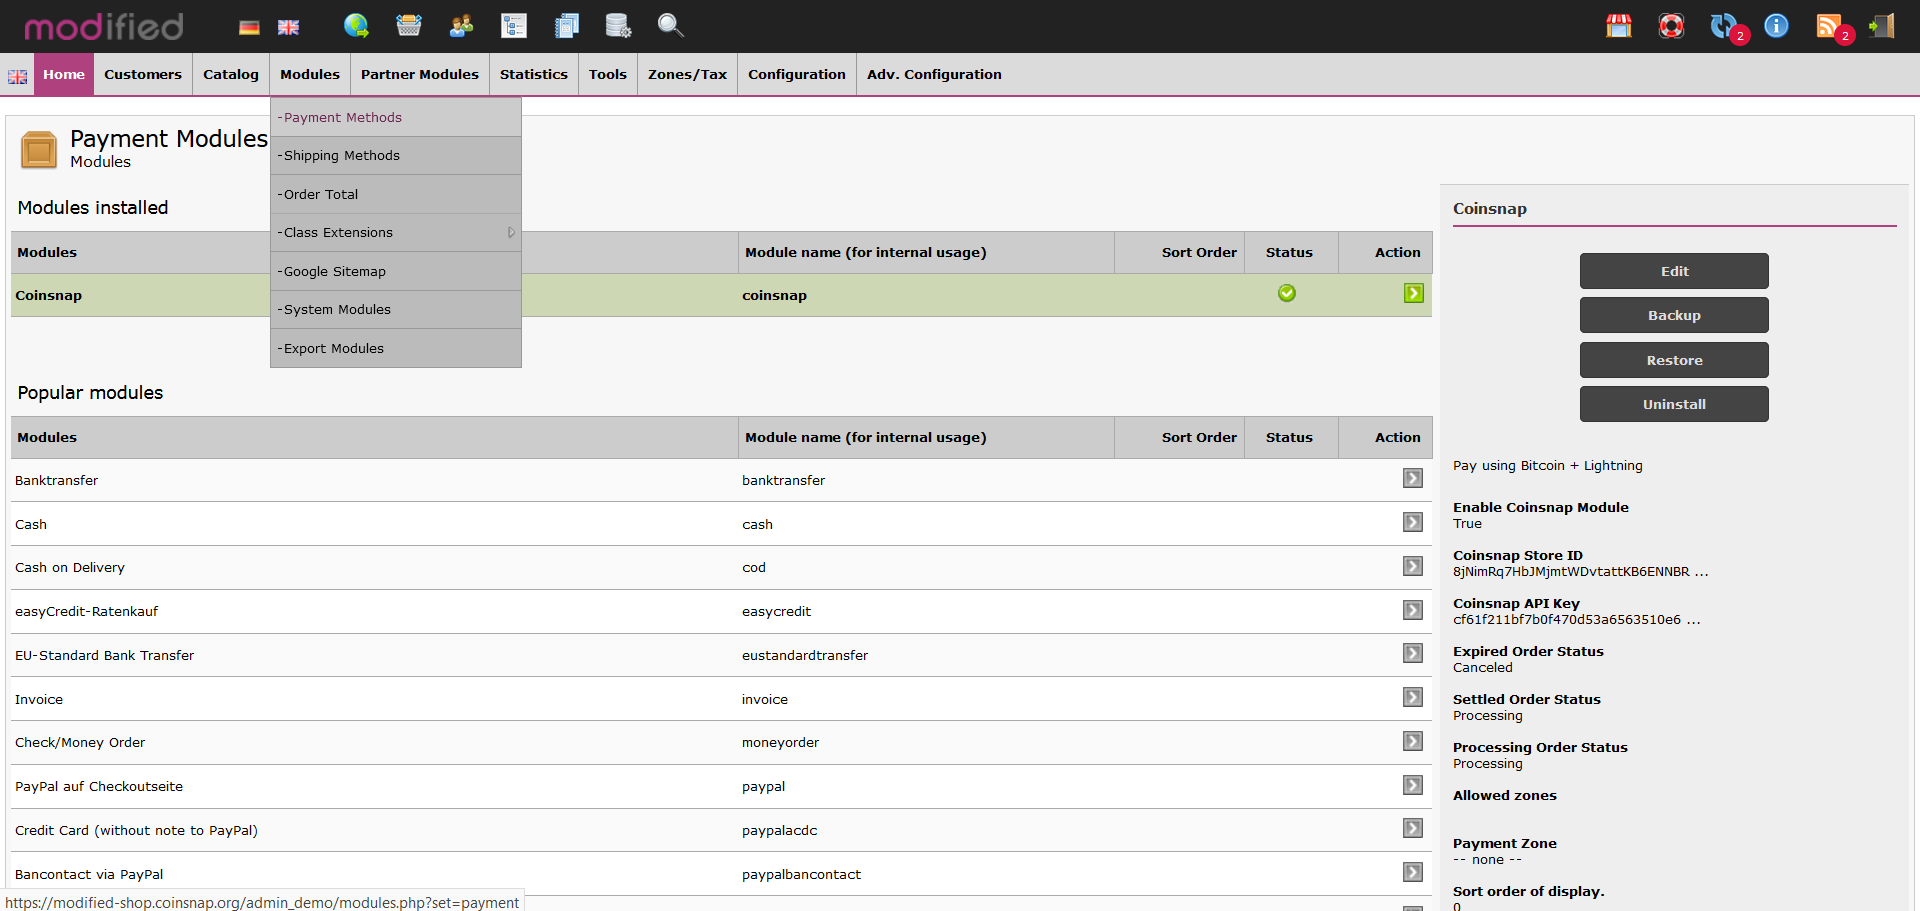Image resolution: width=1920 pixels, height=911 pixels.
Task: Open the Zones/Tax menu
Action: click(x=688, y=74)
